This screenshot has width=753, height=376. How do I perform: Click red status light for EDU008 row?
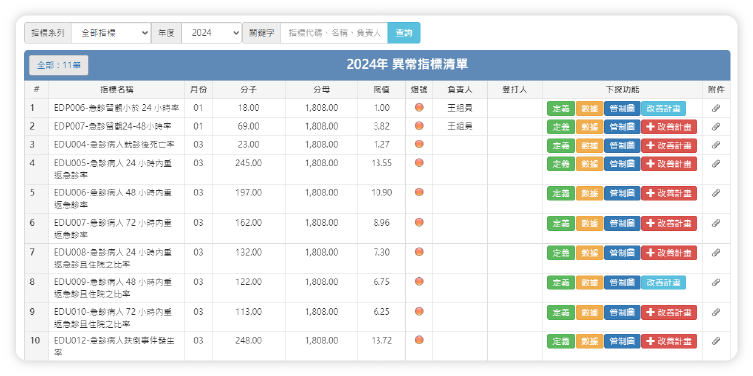click(x=419, y=252)
